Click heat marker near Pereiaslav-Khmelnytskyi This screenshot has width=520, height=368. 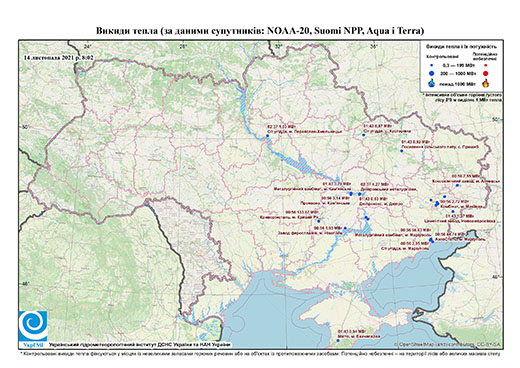tap(267, 136)
